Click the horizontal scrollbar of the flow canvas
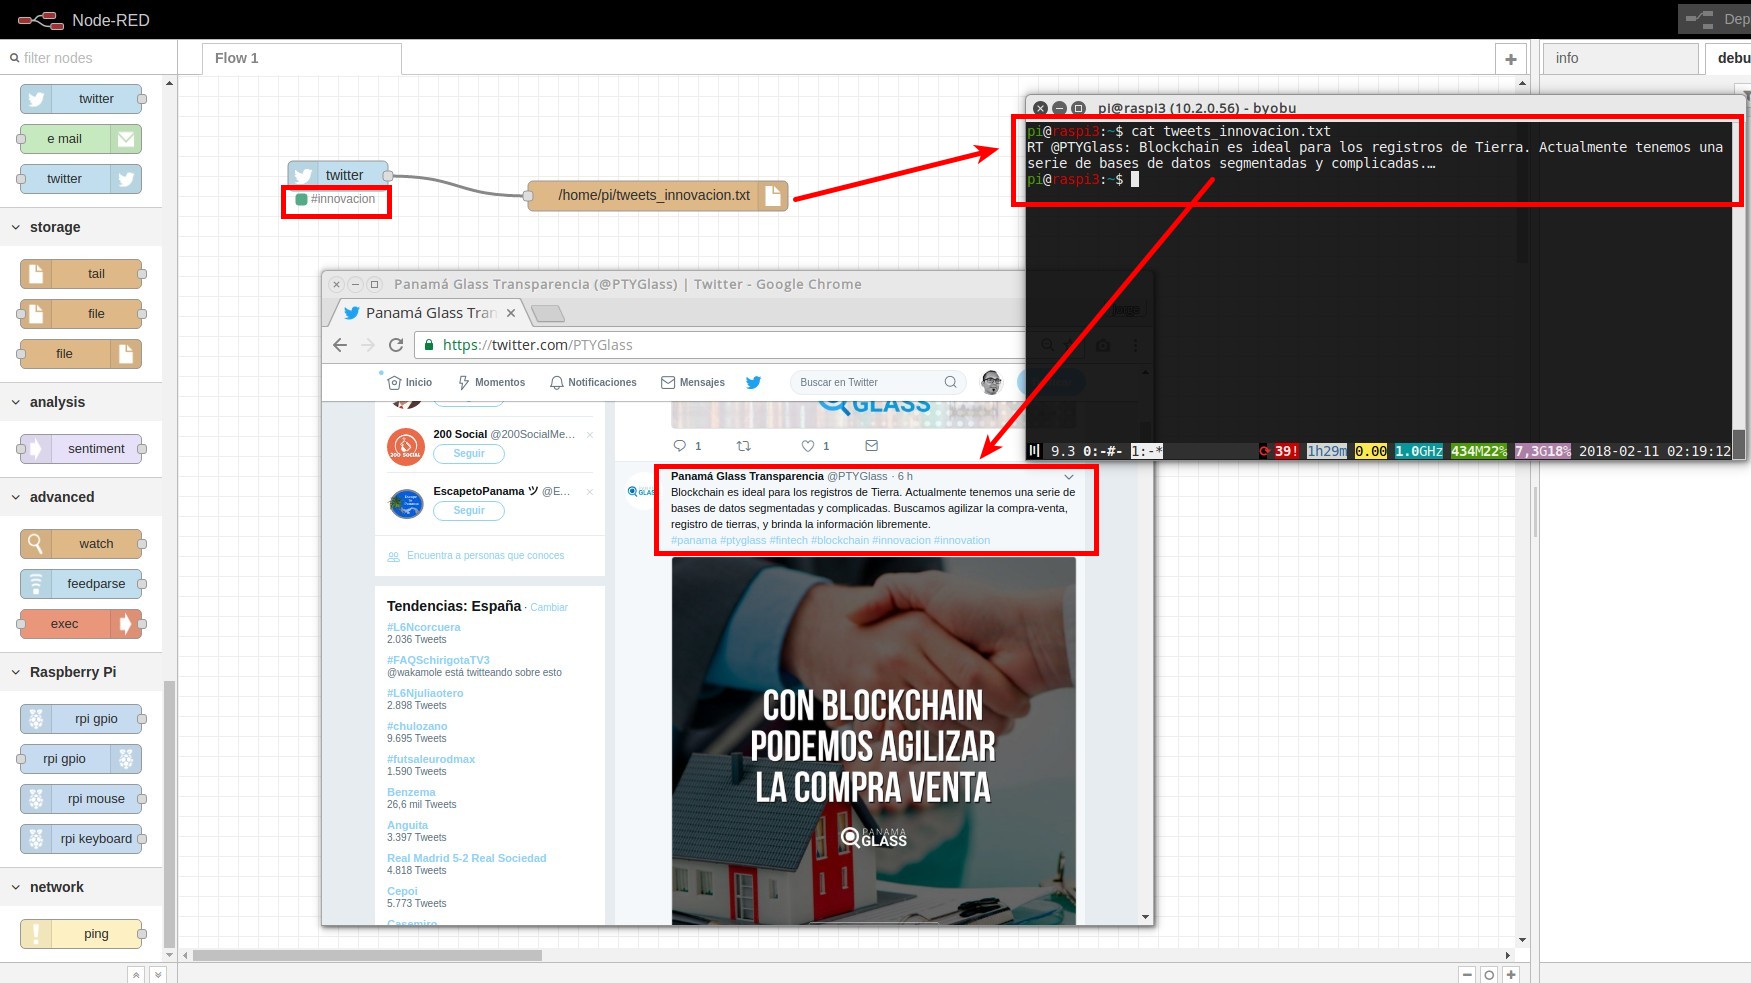 tap(367, 955)
